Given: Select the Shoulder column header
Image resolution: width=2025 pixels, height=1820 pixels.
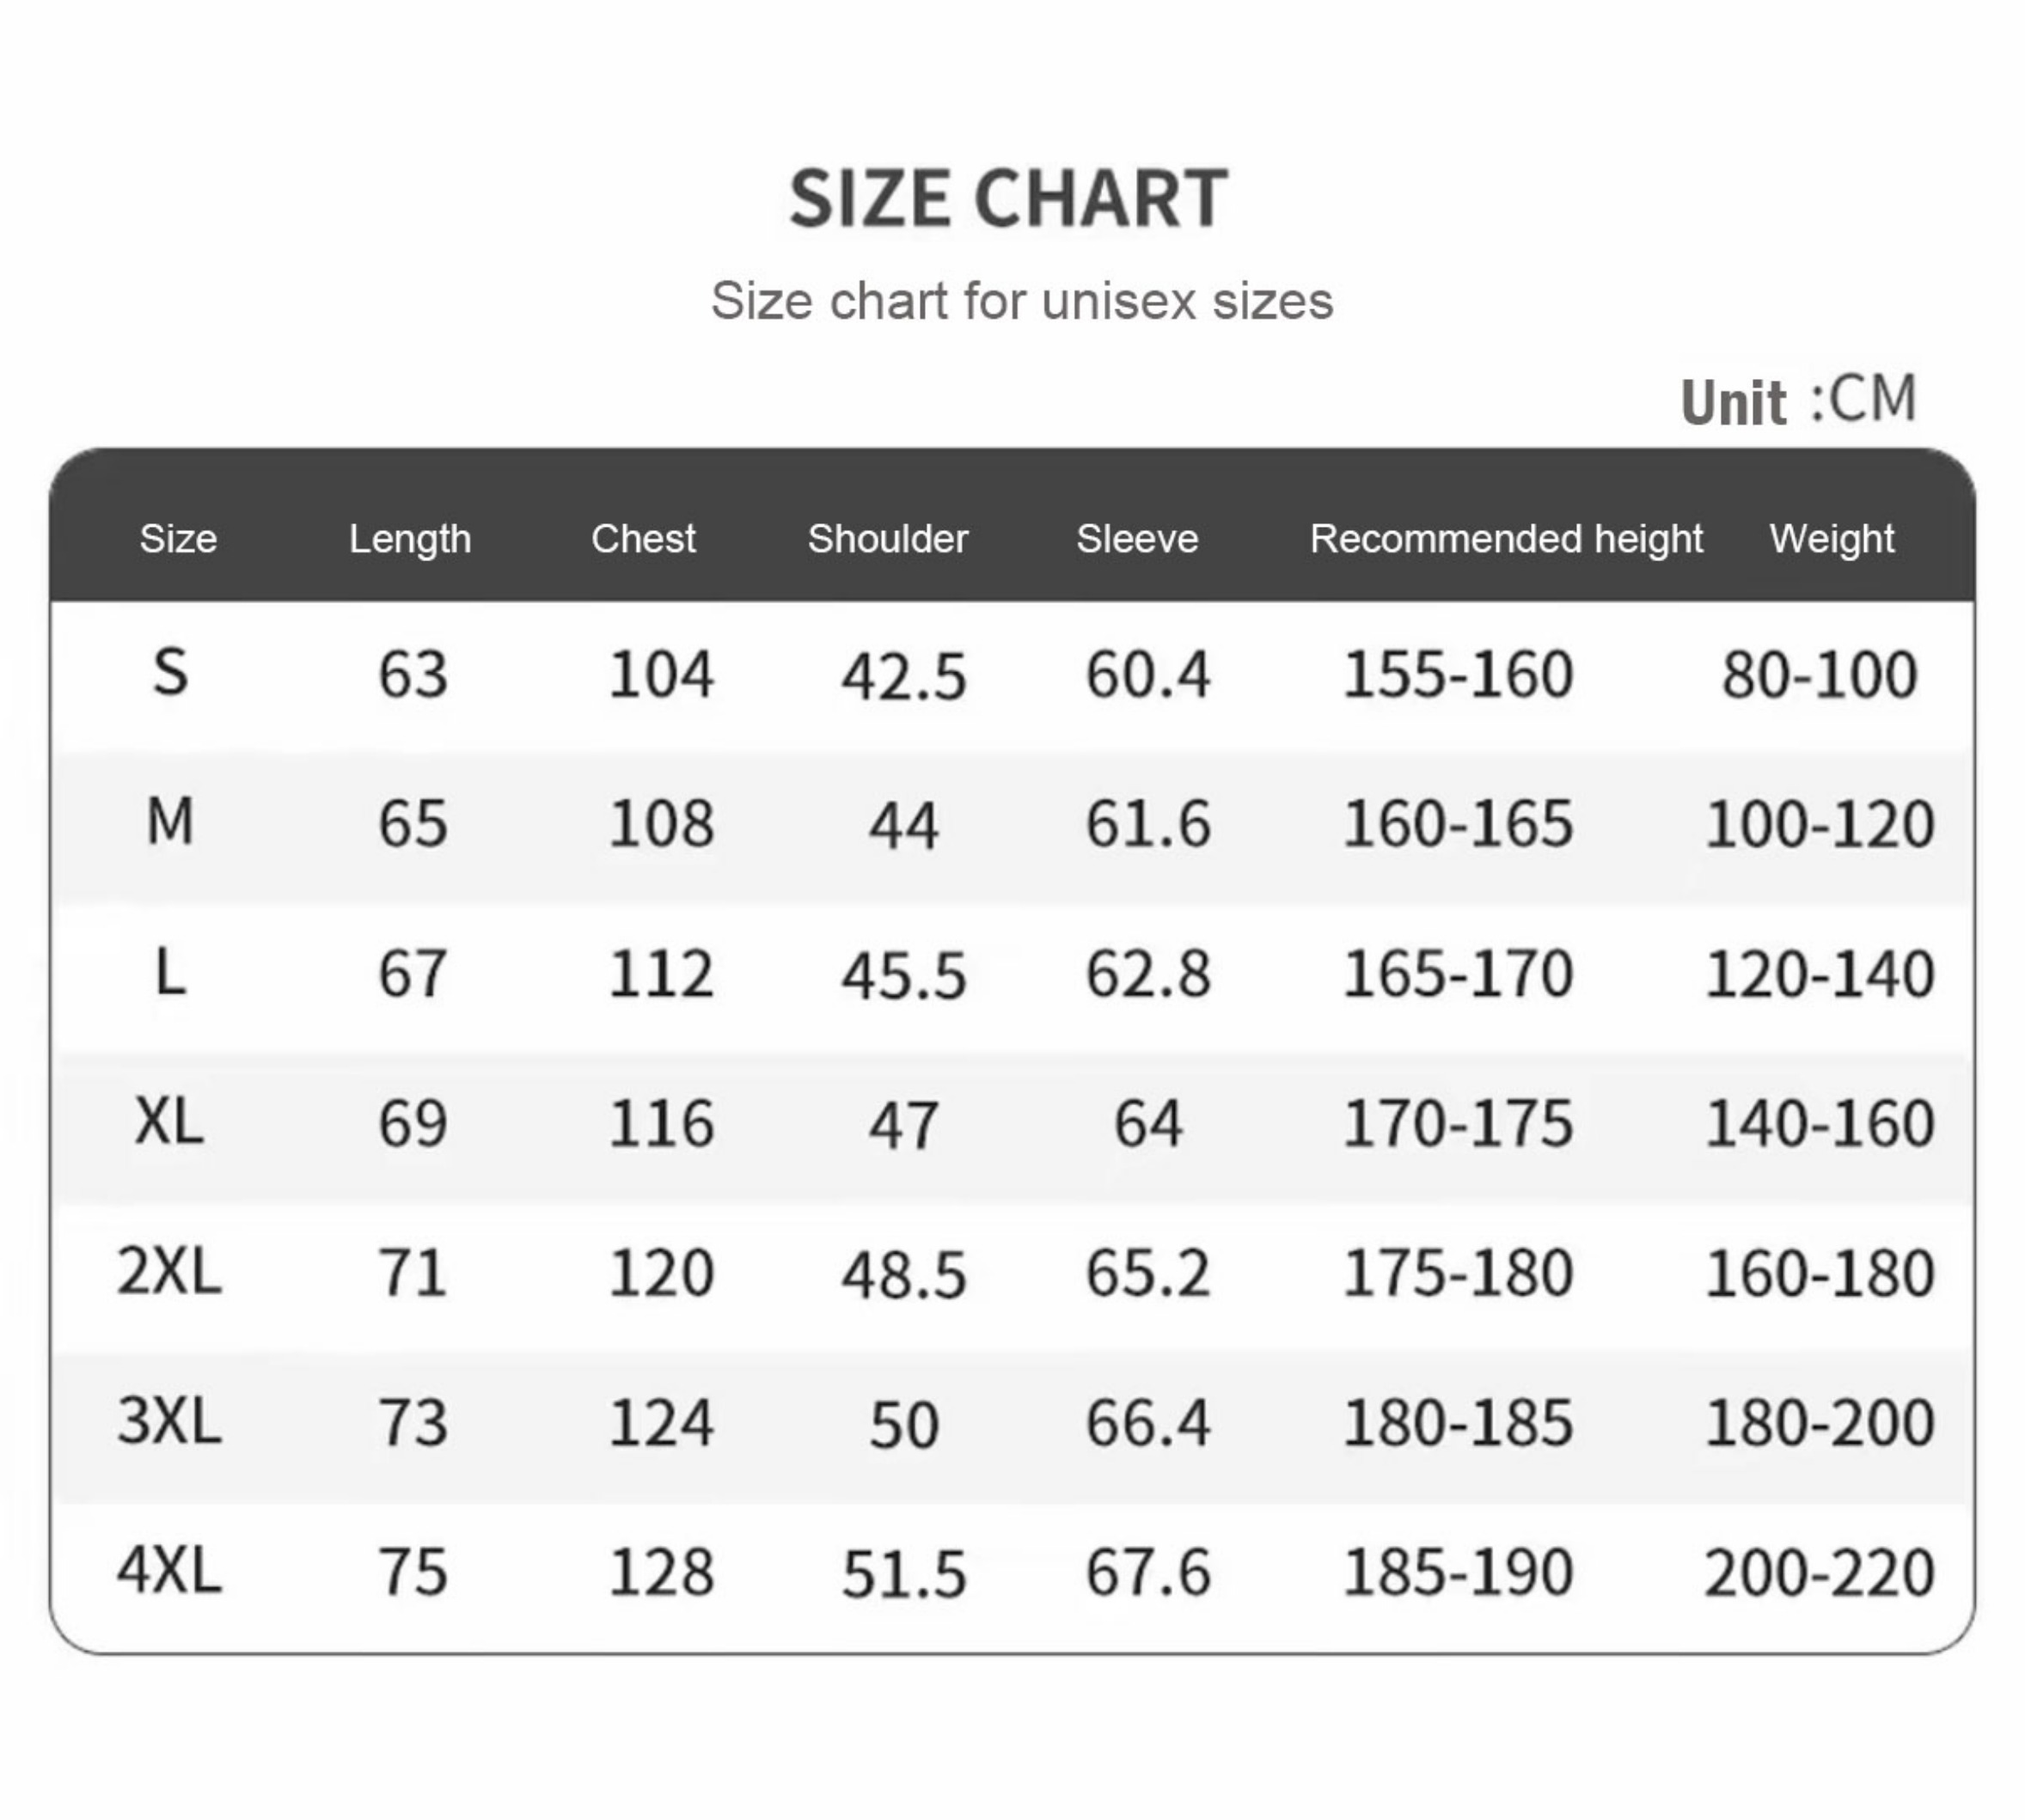Looking at the screenshot, I should 888,539.
